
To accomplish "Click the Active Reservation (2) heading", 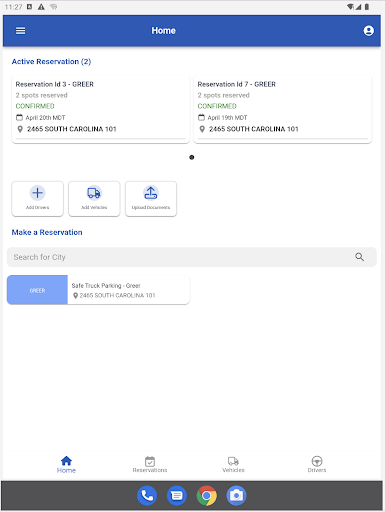I will 51,62.
